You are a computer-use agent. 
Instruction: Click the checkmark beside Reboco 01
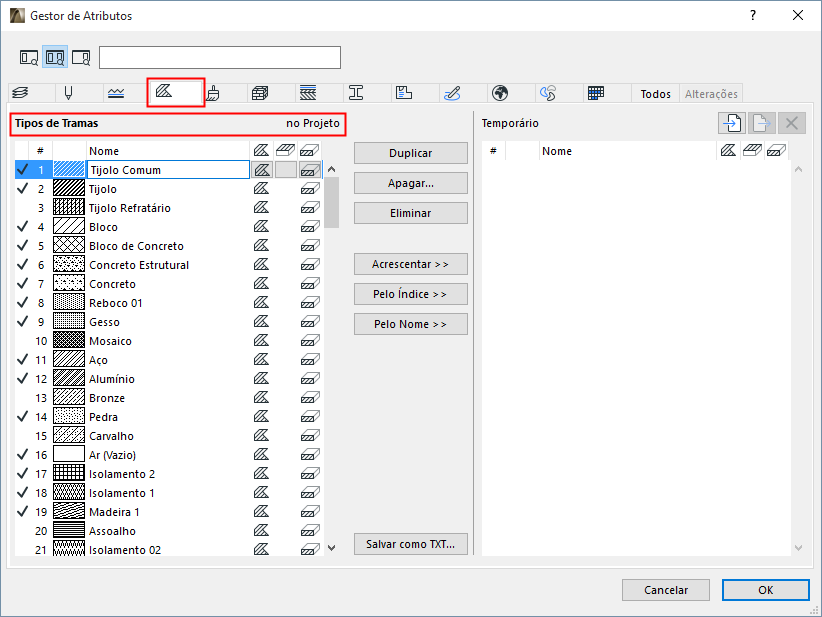pyautogui.click(x=23, y=302)
